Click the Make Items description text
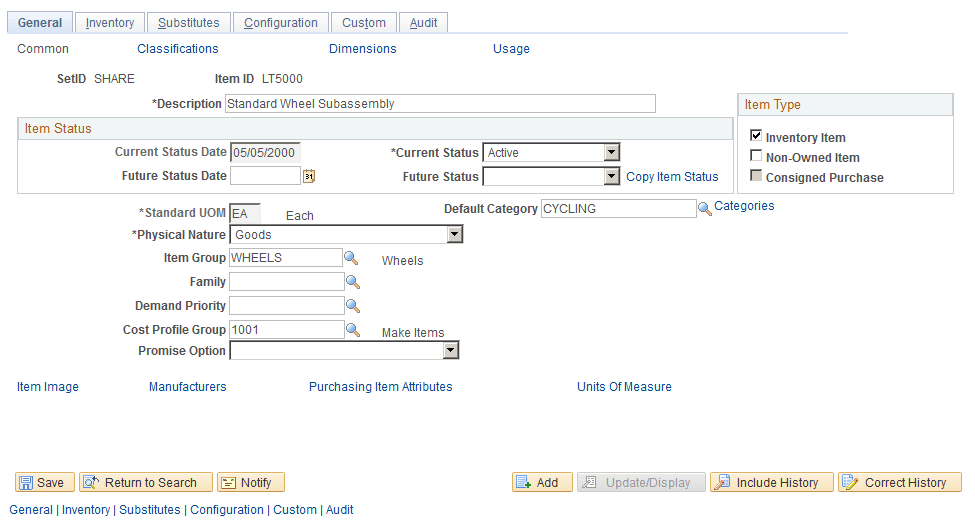 pyautogui.click(x=413, y=333)
